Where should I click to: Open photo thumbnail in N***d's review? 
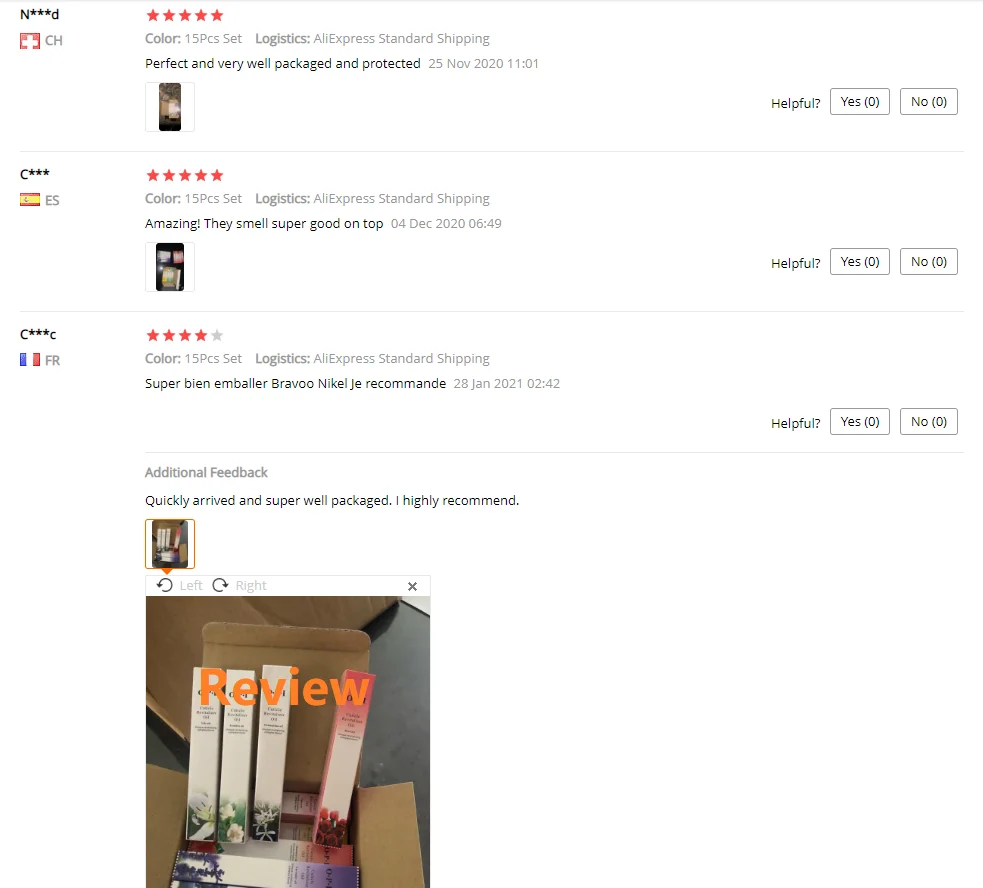coord(170,107)
